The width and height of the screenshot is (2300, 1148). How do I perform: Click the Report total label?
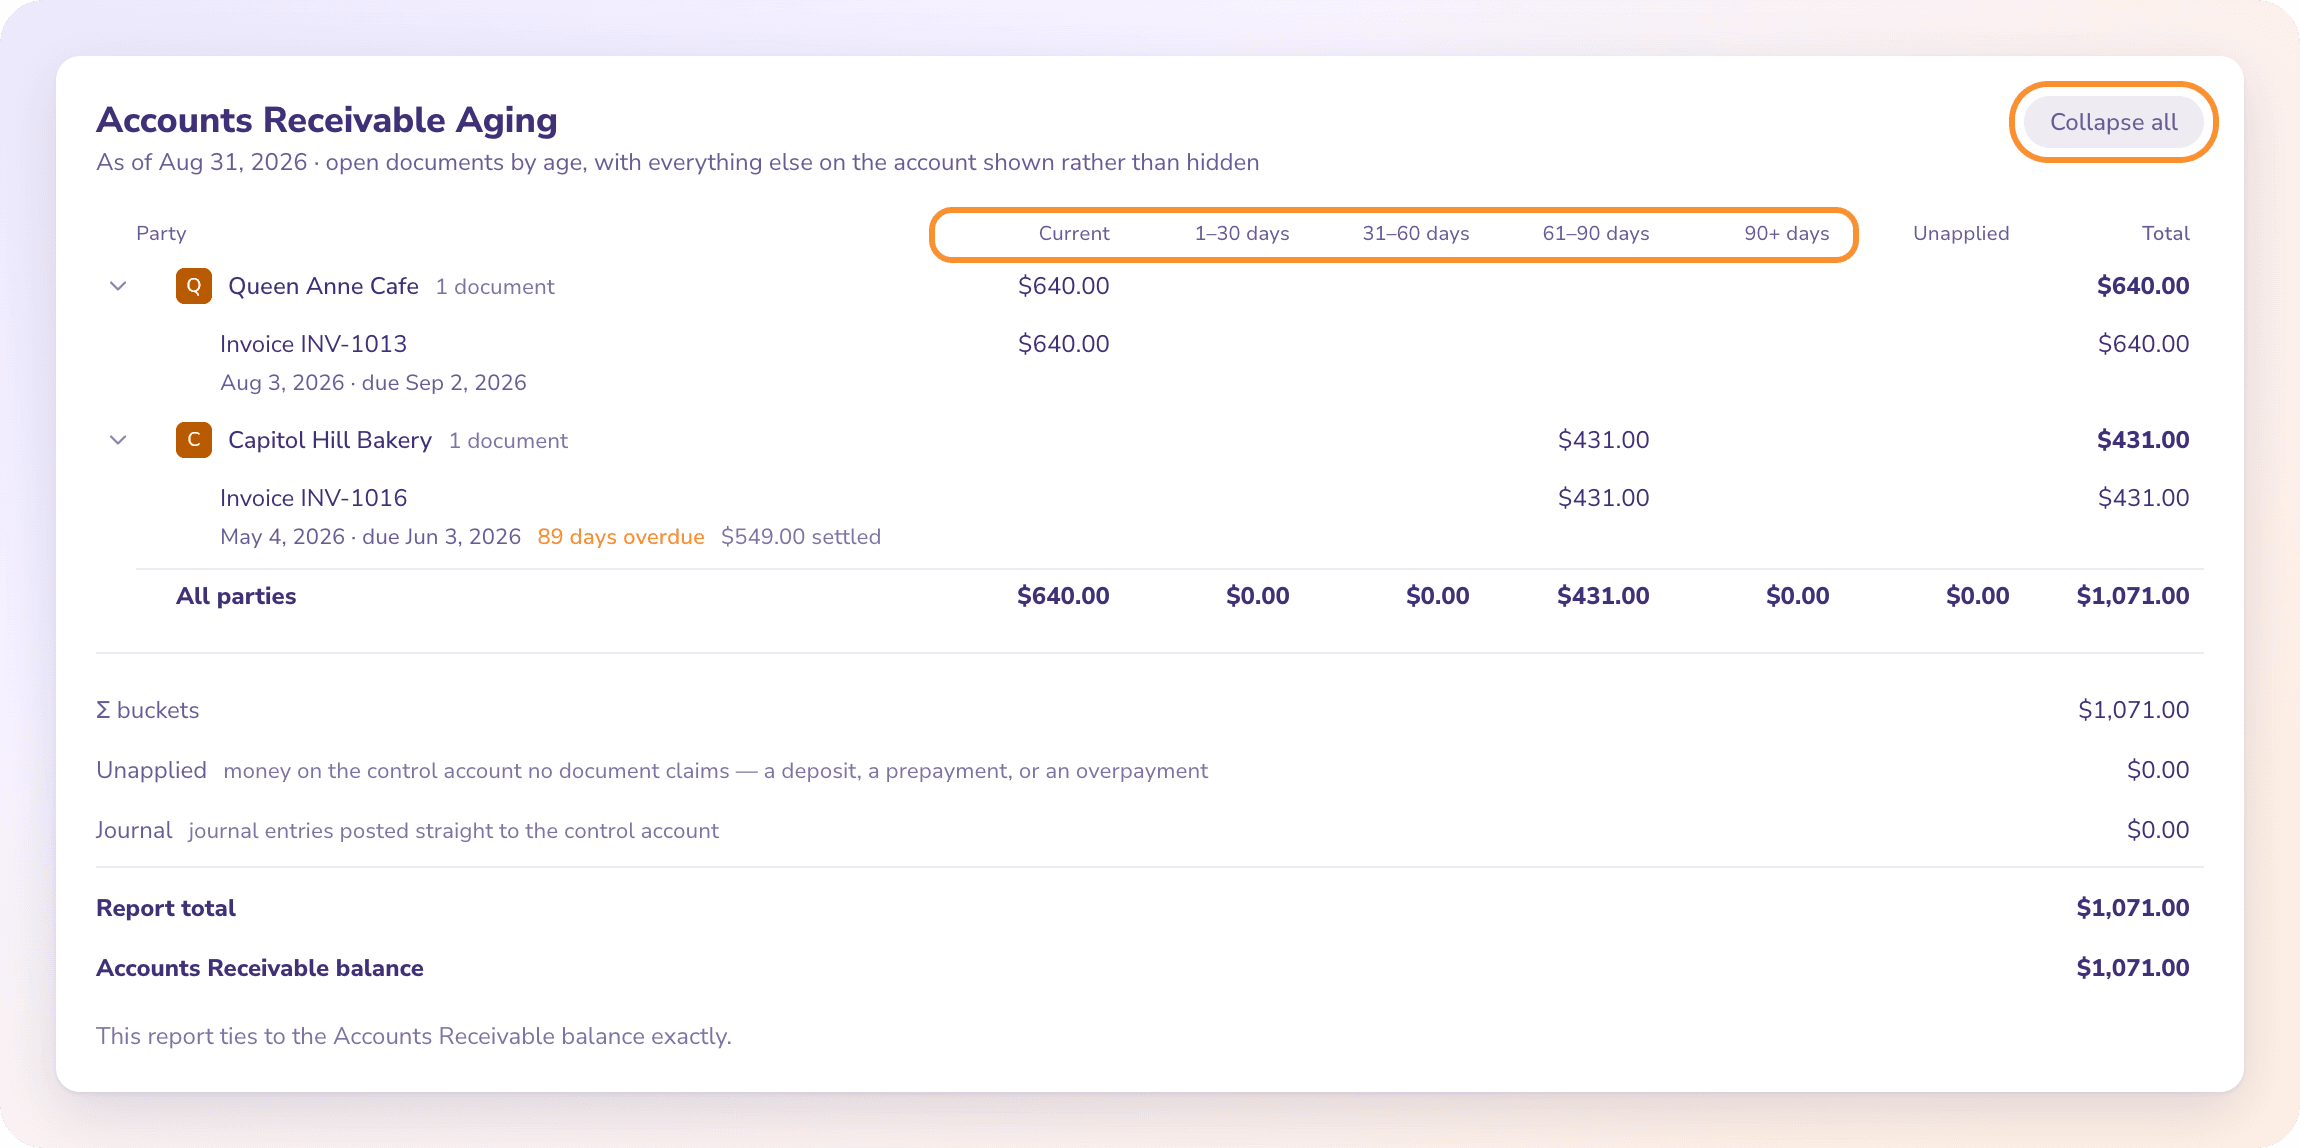(x=166, y=908)
